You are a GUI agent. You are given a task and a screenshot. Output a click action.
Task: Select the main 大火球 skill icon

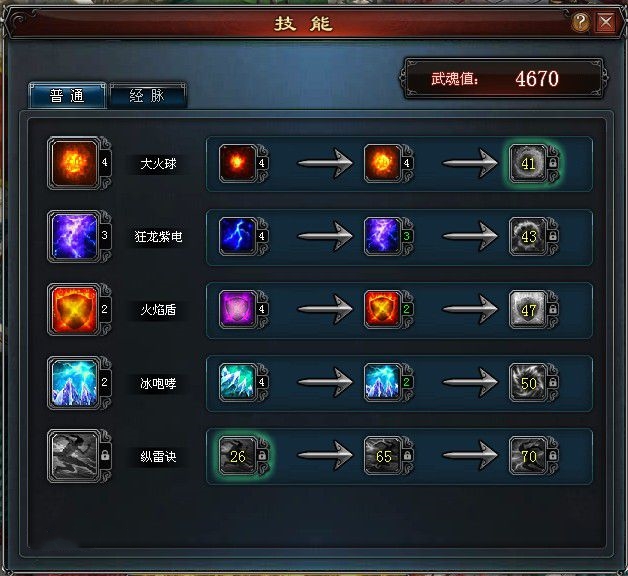pyautogui.click(x=74, y=163)
